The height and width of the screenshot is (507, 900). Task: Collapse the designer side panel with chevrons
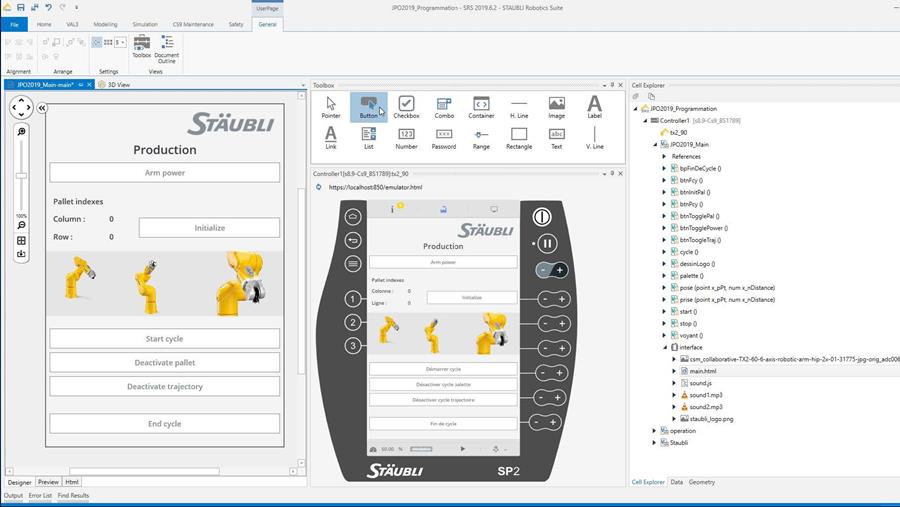(42, 108)
